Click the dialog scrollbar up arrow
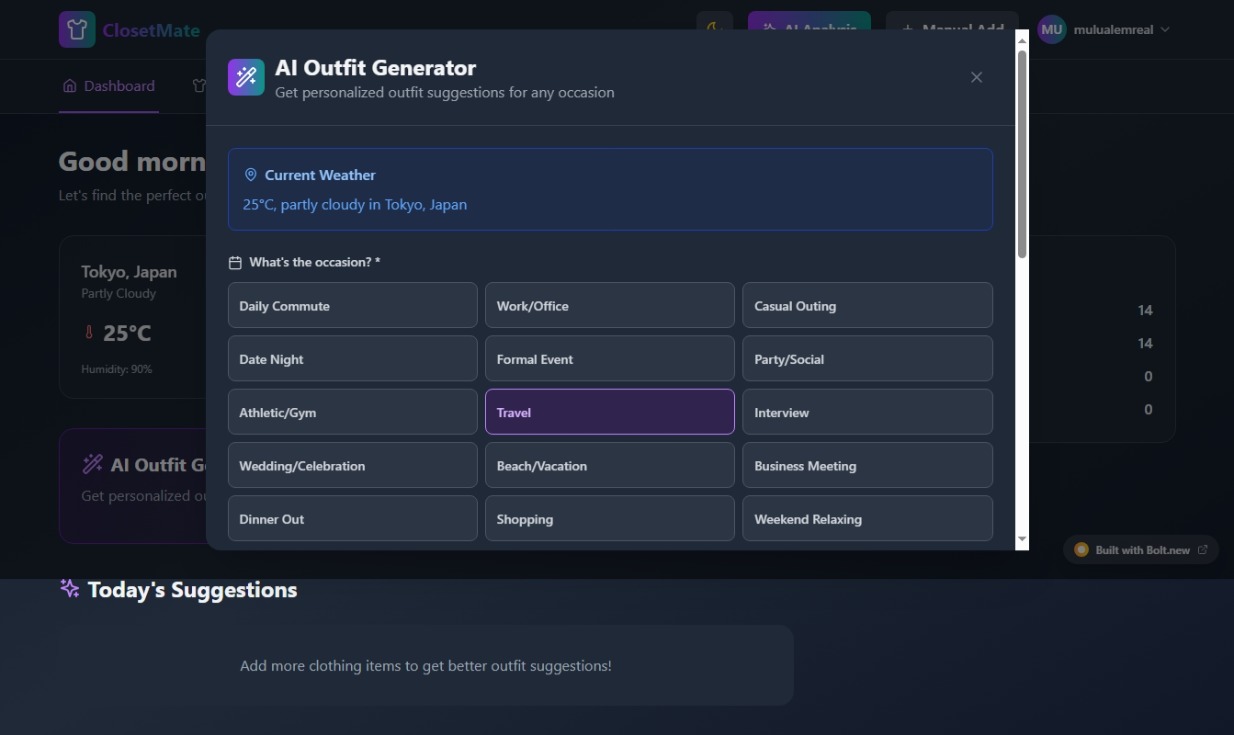Viewport: 1234px width, 735px height. (1022, 39)
